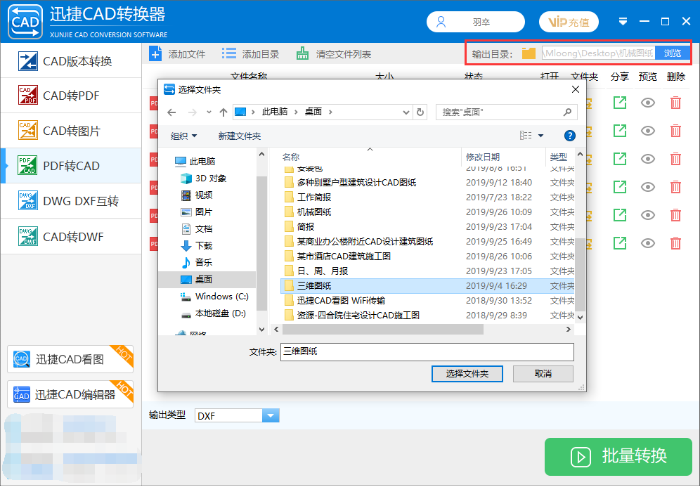The height and width of the screenshot is (486, 700).
Task: Expand the address bar history dropdown
Action: click(x=406, y=112)
